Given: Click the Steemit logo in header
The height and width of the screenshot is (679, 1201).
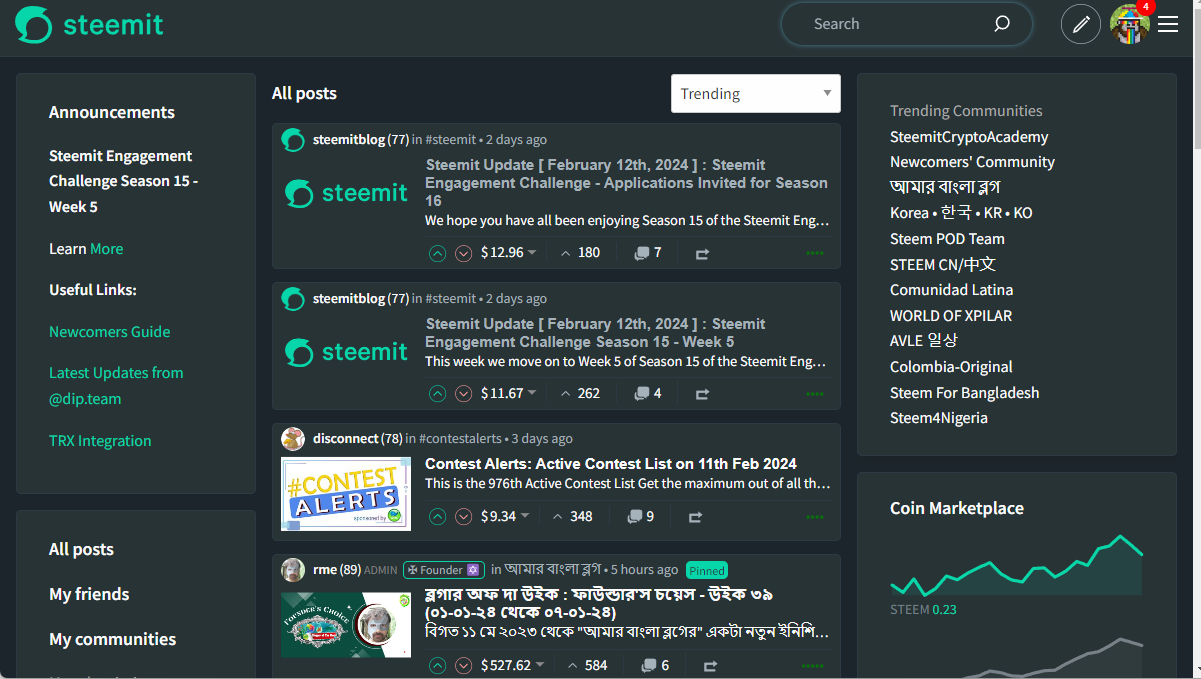Looking at the screenshot, I should (x=90, y=24).
